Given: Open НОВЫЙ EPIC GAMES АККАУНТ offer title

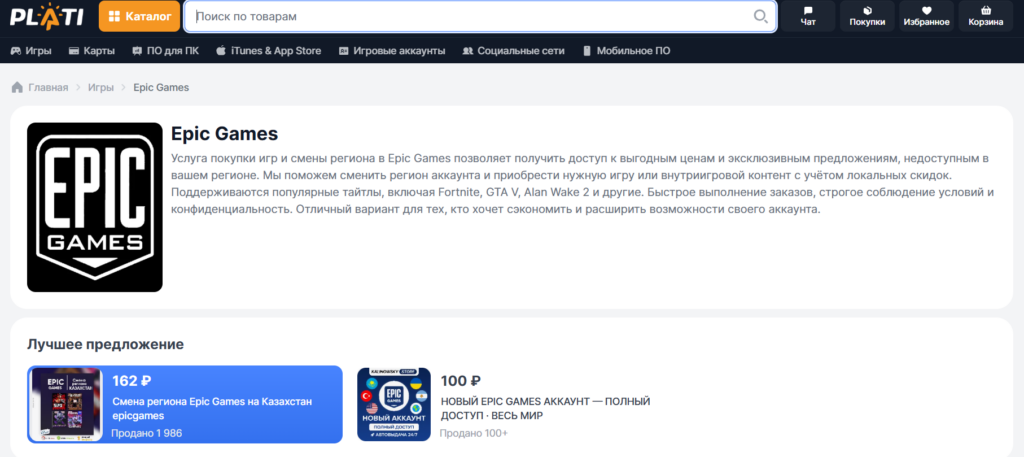Looking at the screenshot, I should pos(545,408).
